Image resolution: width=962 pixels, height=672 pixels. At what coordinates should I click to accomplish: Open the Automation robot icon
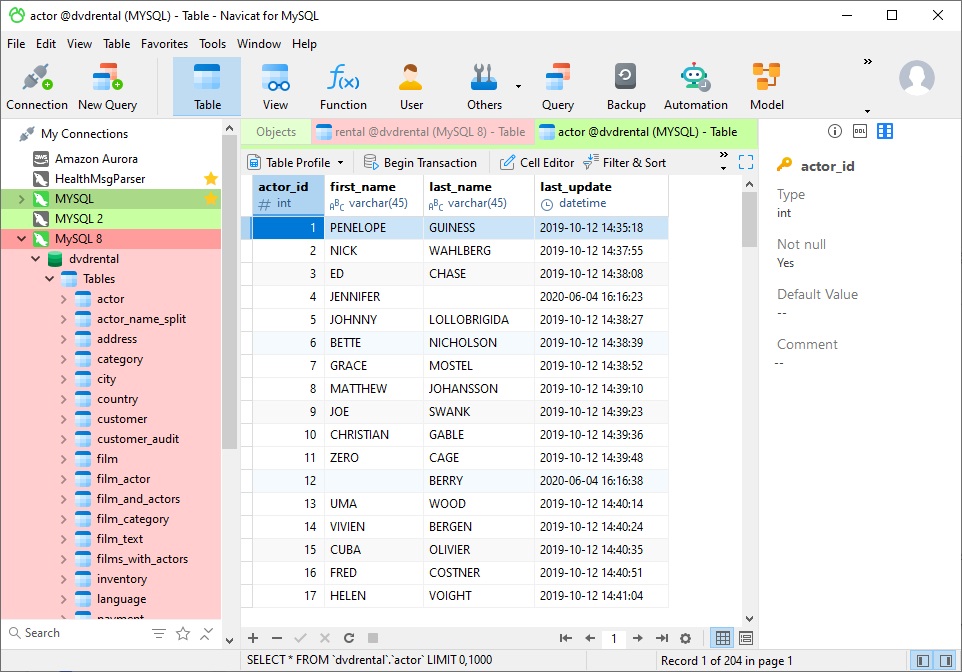pyautogui.click(x=695, y=87)
